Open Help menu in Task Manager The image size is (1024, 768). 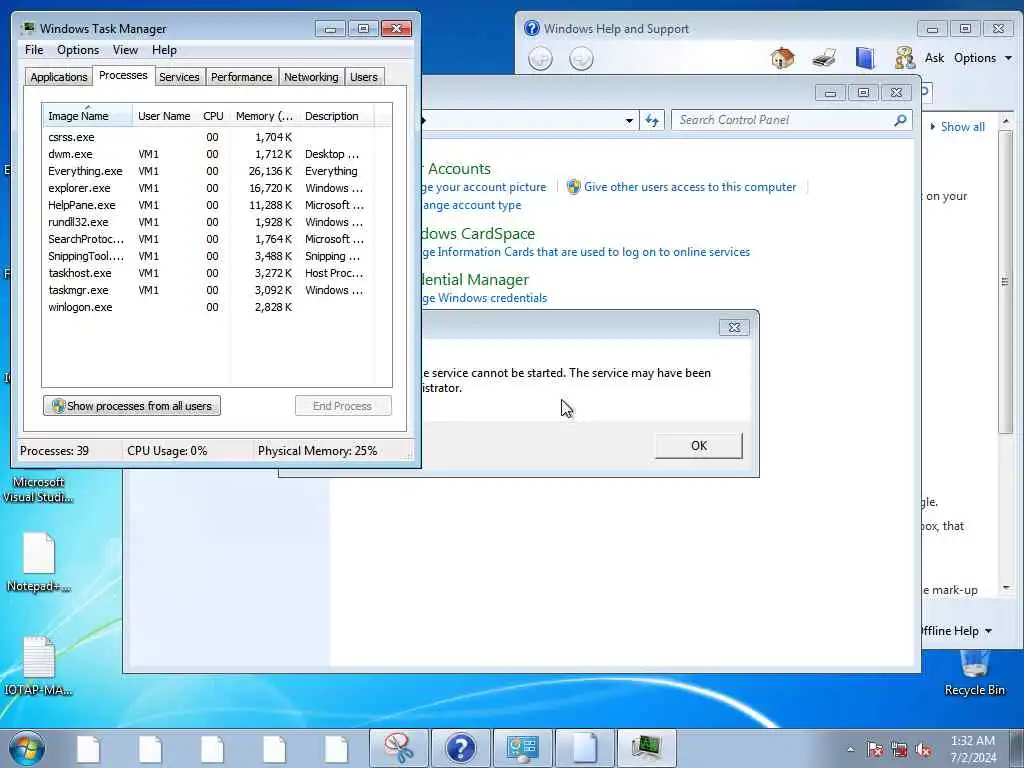coord(164,50)
